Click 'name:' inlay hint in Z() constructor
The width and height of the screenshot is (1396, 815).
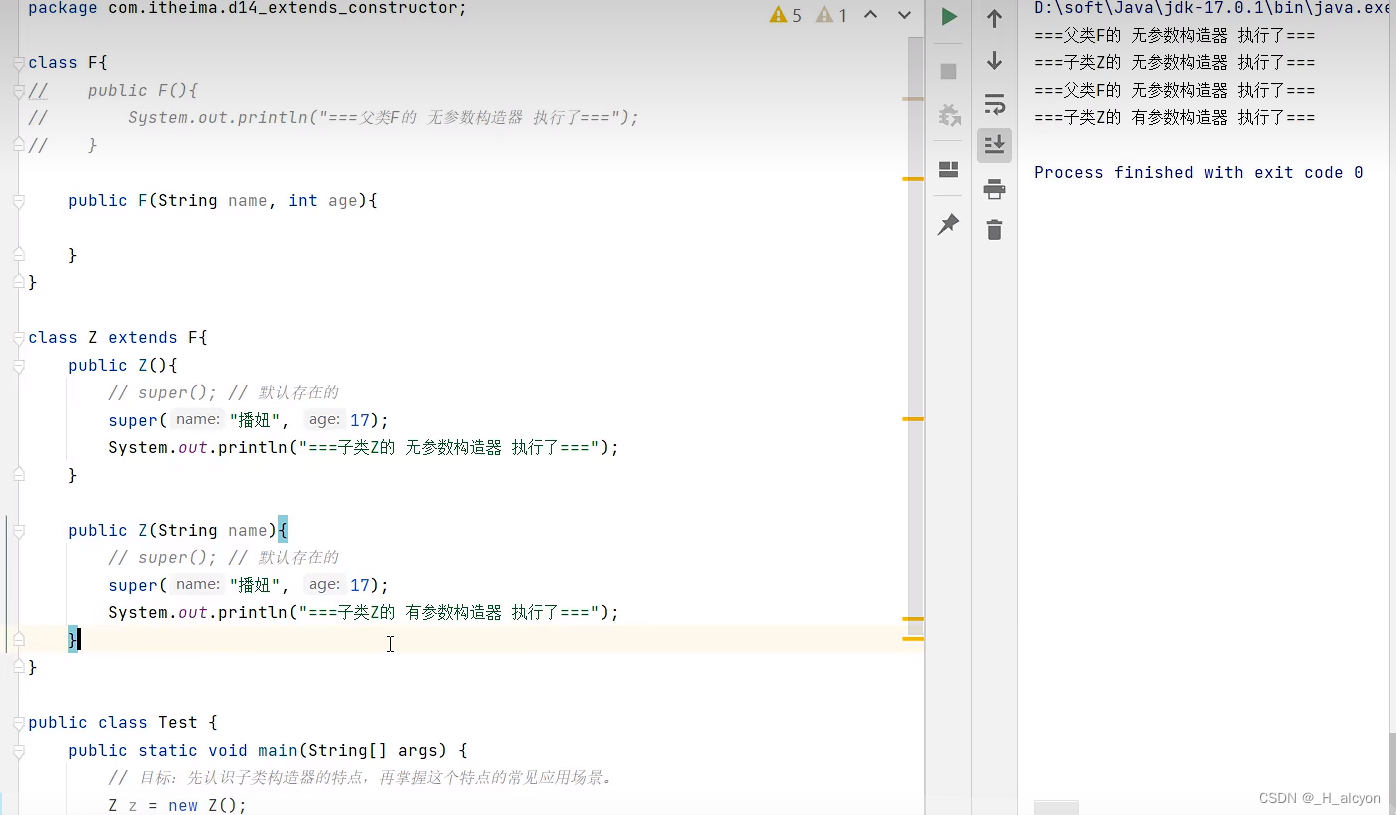[x=197, y=420]
